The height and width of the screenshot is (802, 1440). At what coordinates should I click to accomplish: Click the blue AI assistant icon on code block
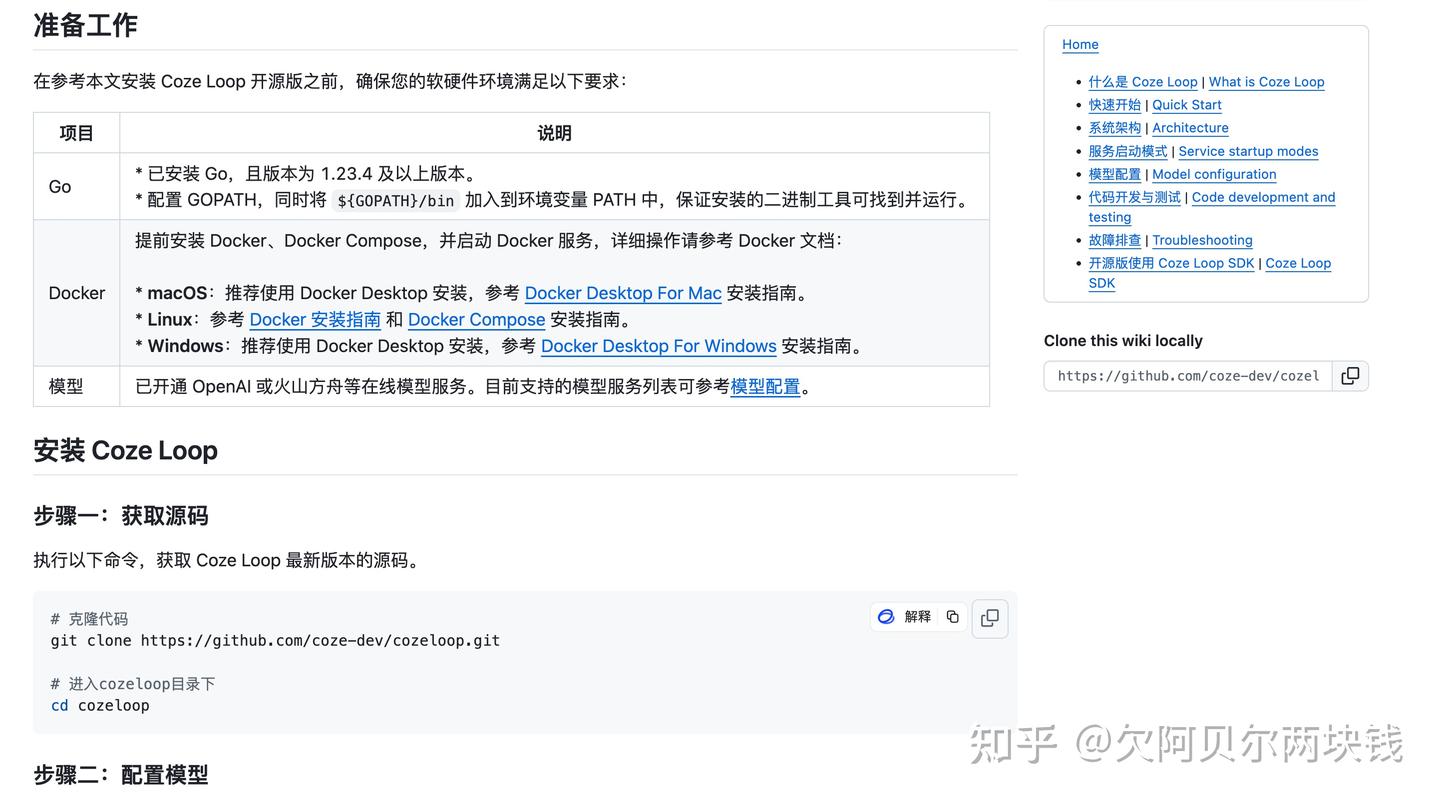click(x=885, y=617)
